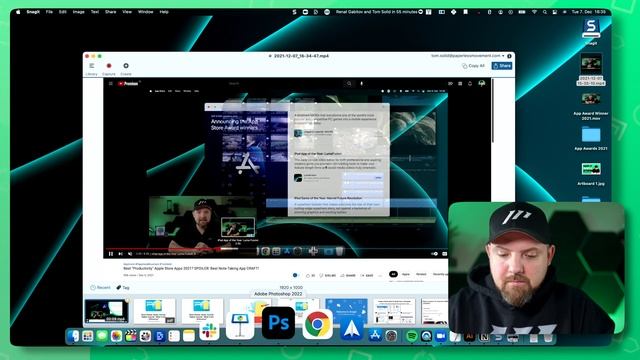Open the blue Welcome to Snagit thumbnail
This screenshot has width=640, height=360.
point(346,311)
